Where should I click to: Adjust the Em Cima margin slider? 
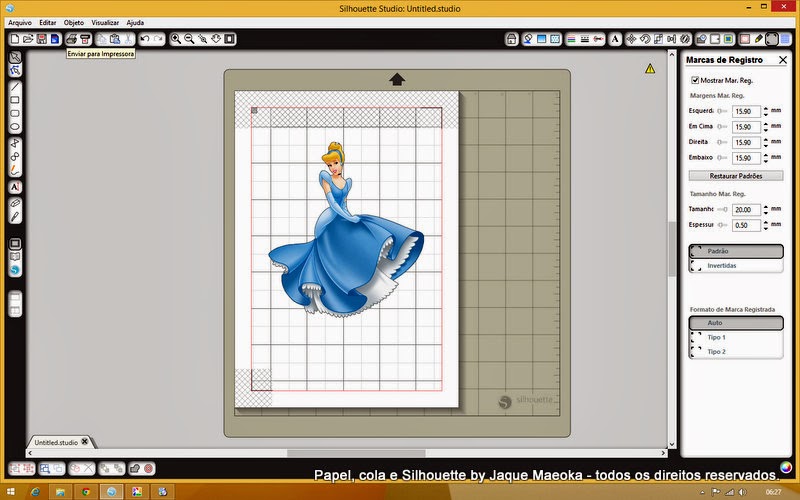pos(722,126)
